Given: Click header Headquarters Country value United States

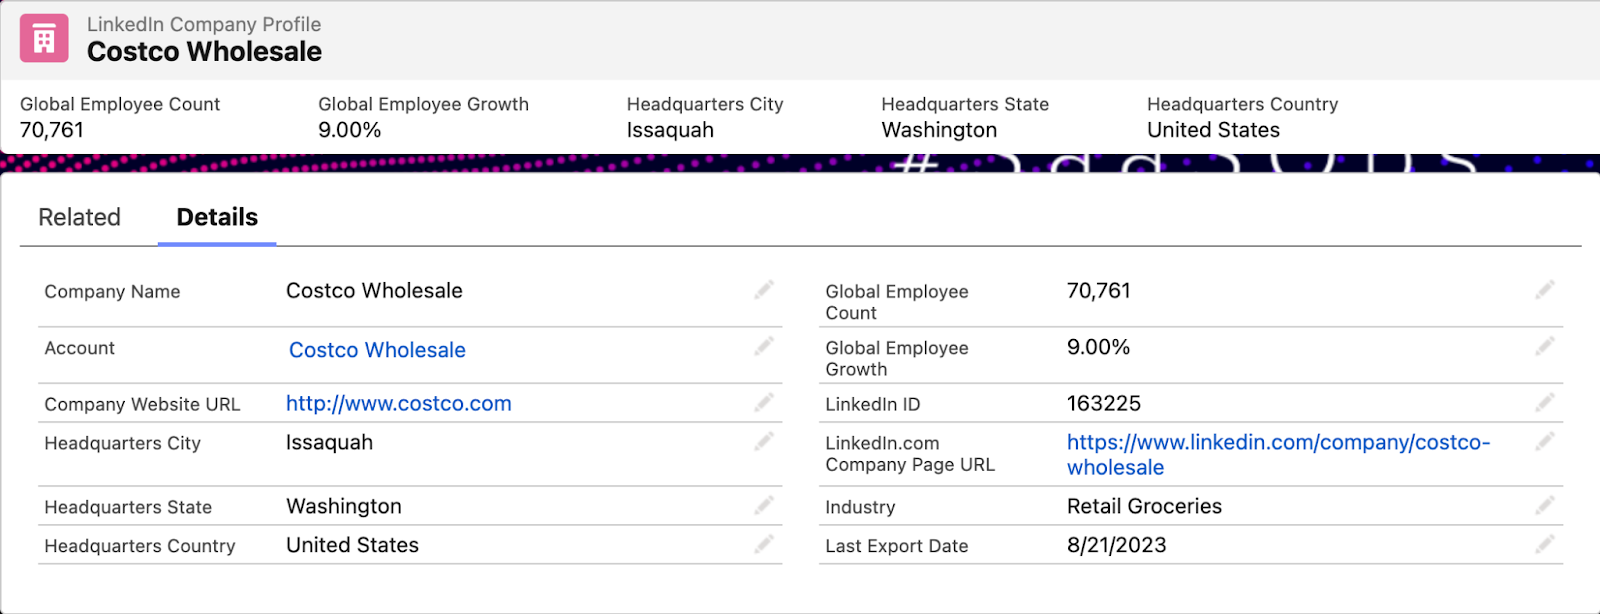Looking at the screenshot, I should (x=1213, y=130).
